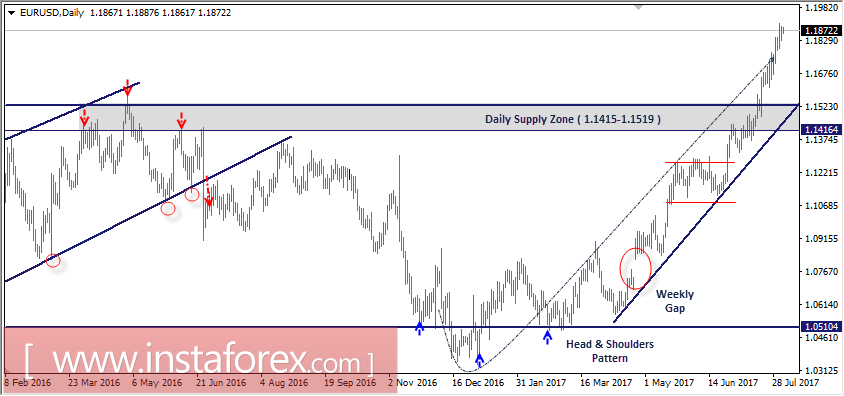Image resolution: width=844 pixels, height=396 pixels.
Task: Click the 21 Jun 2016 date label
Action: (x=221, y=383)
